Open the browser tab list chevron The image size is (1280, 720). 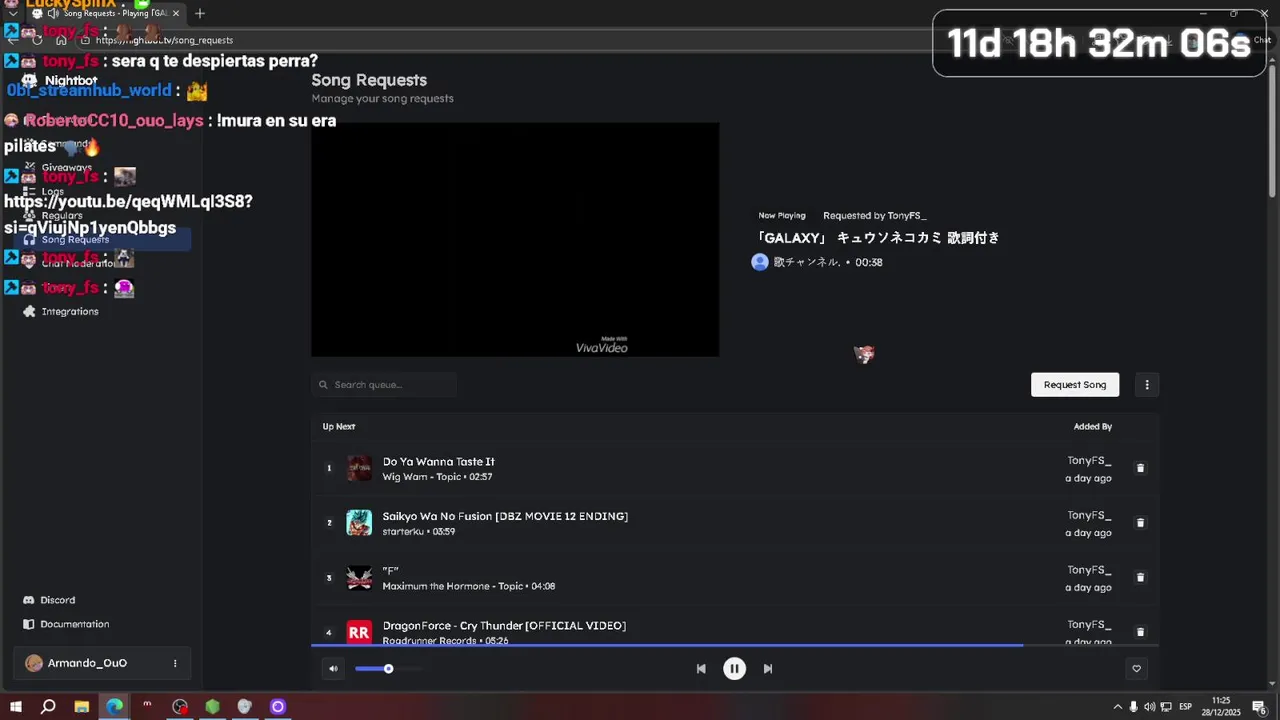13,13
